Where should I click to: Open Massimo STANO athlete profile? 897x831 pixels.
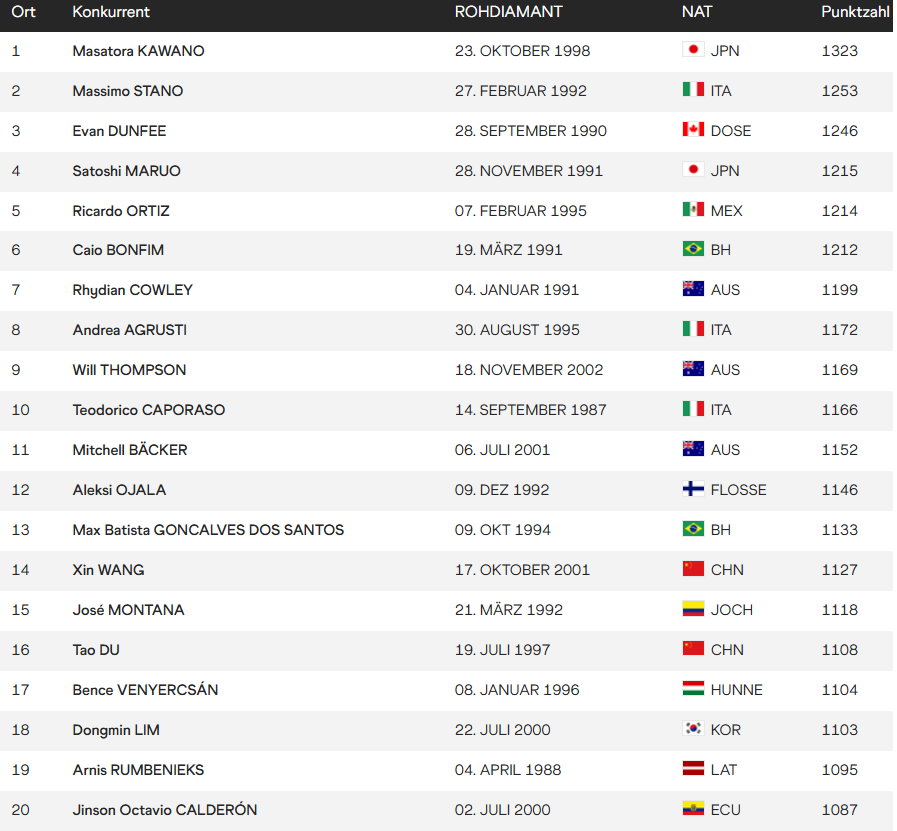[x=128, y=91]
